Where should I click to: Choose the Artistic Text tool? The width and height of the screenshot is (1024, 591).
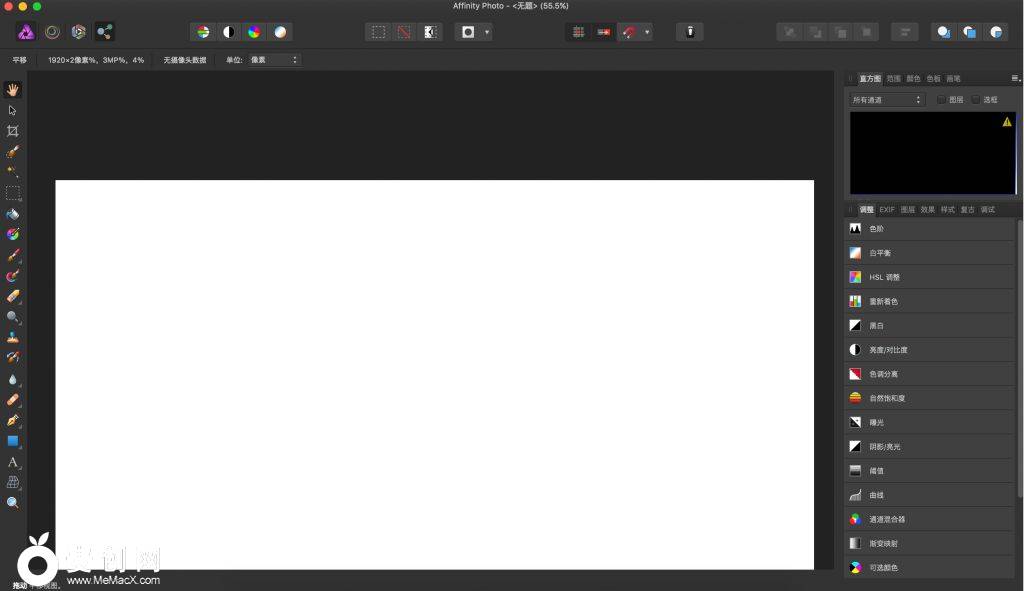[x=13, y=462]
